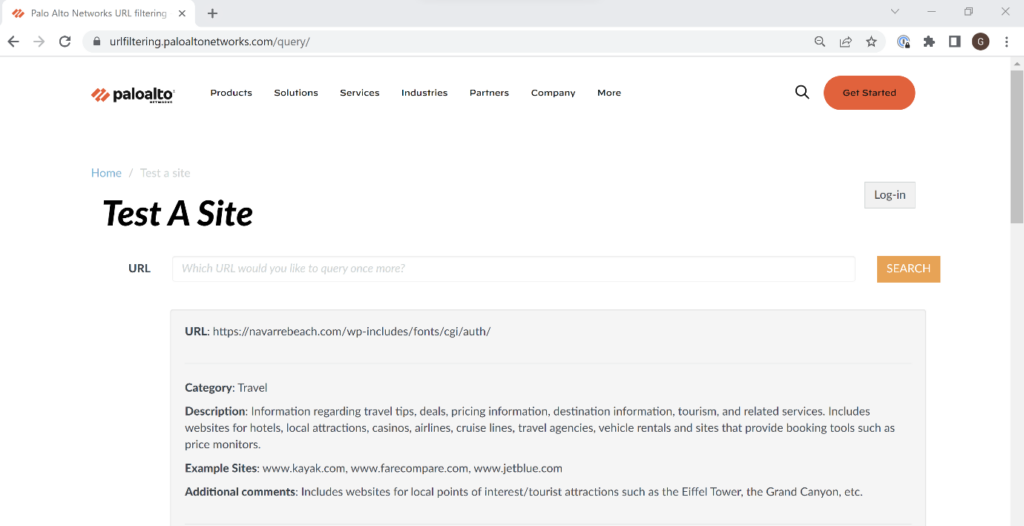This screenshot has width=1024, height=526.
Task: Click the browser forward arrow
Action: [x=39, y=42]
